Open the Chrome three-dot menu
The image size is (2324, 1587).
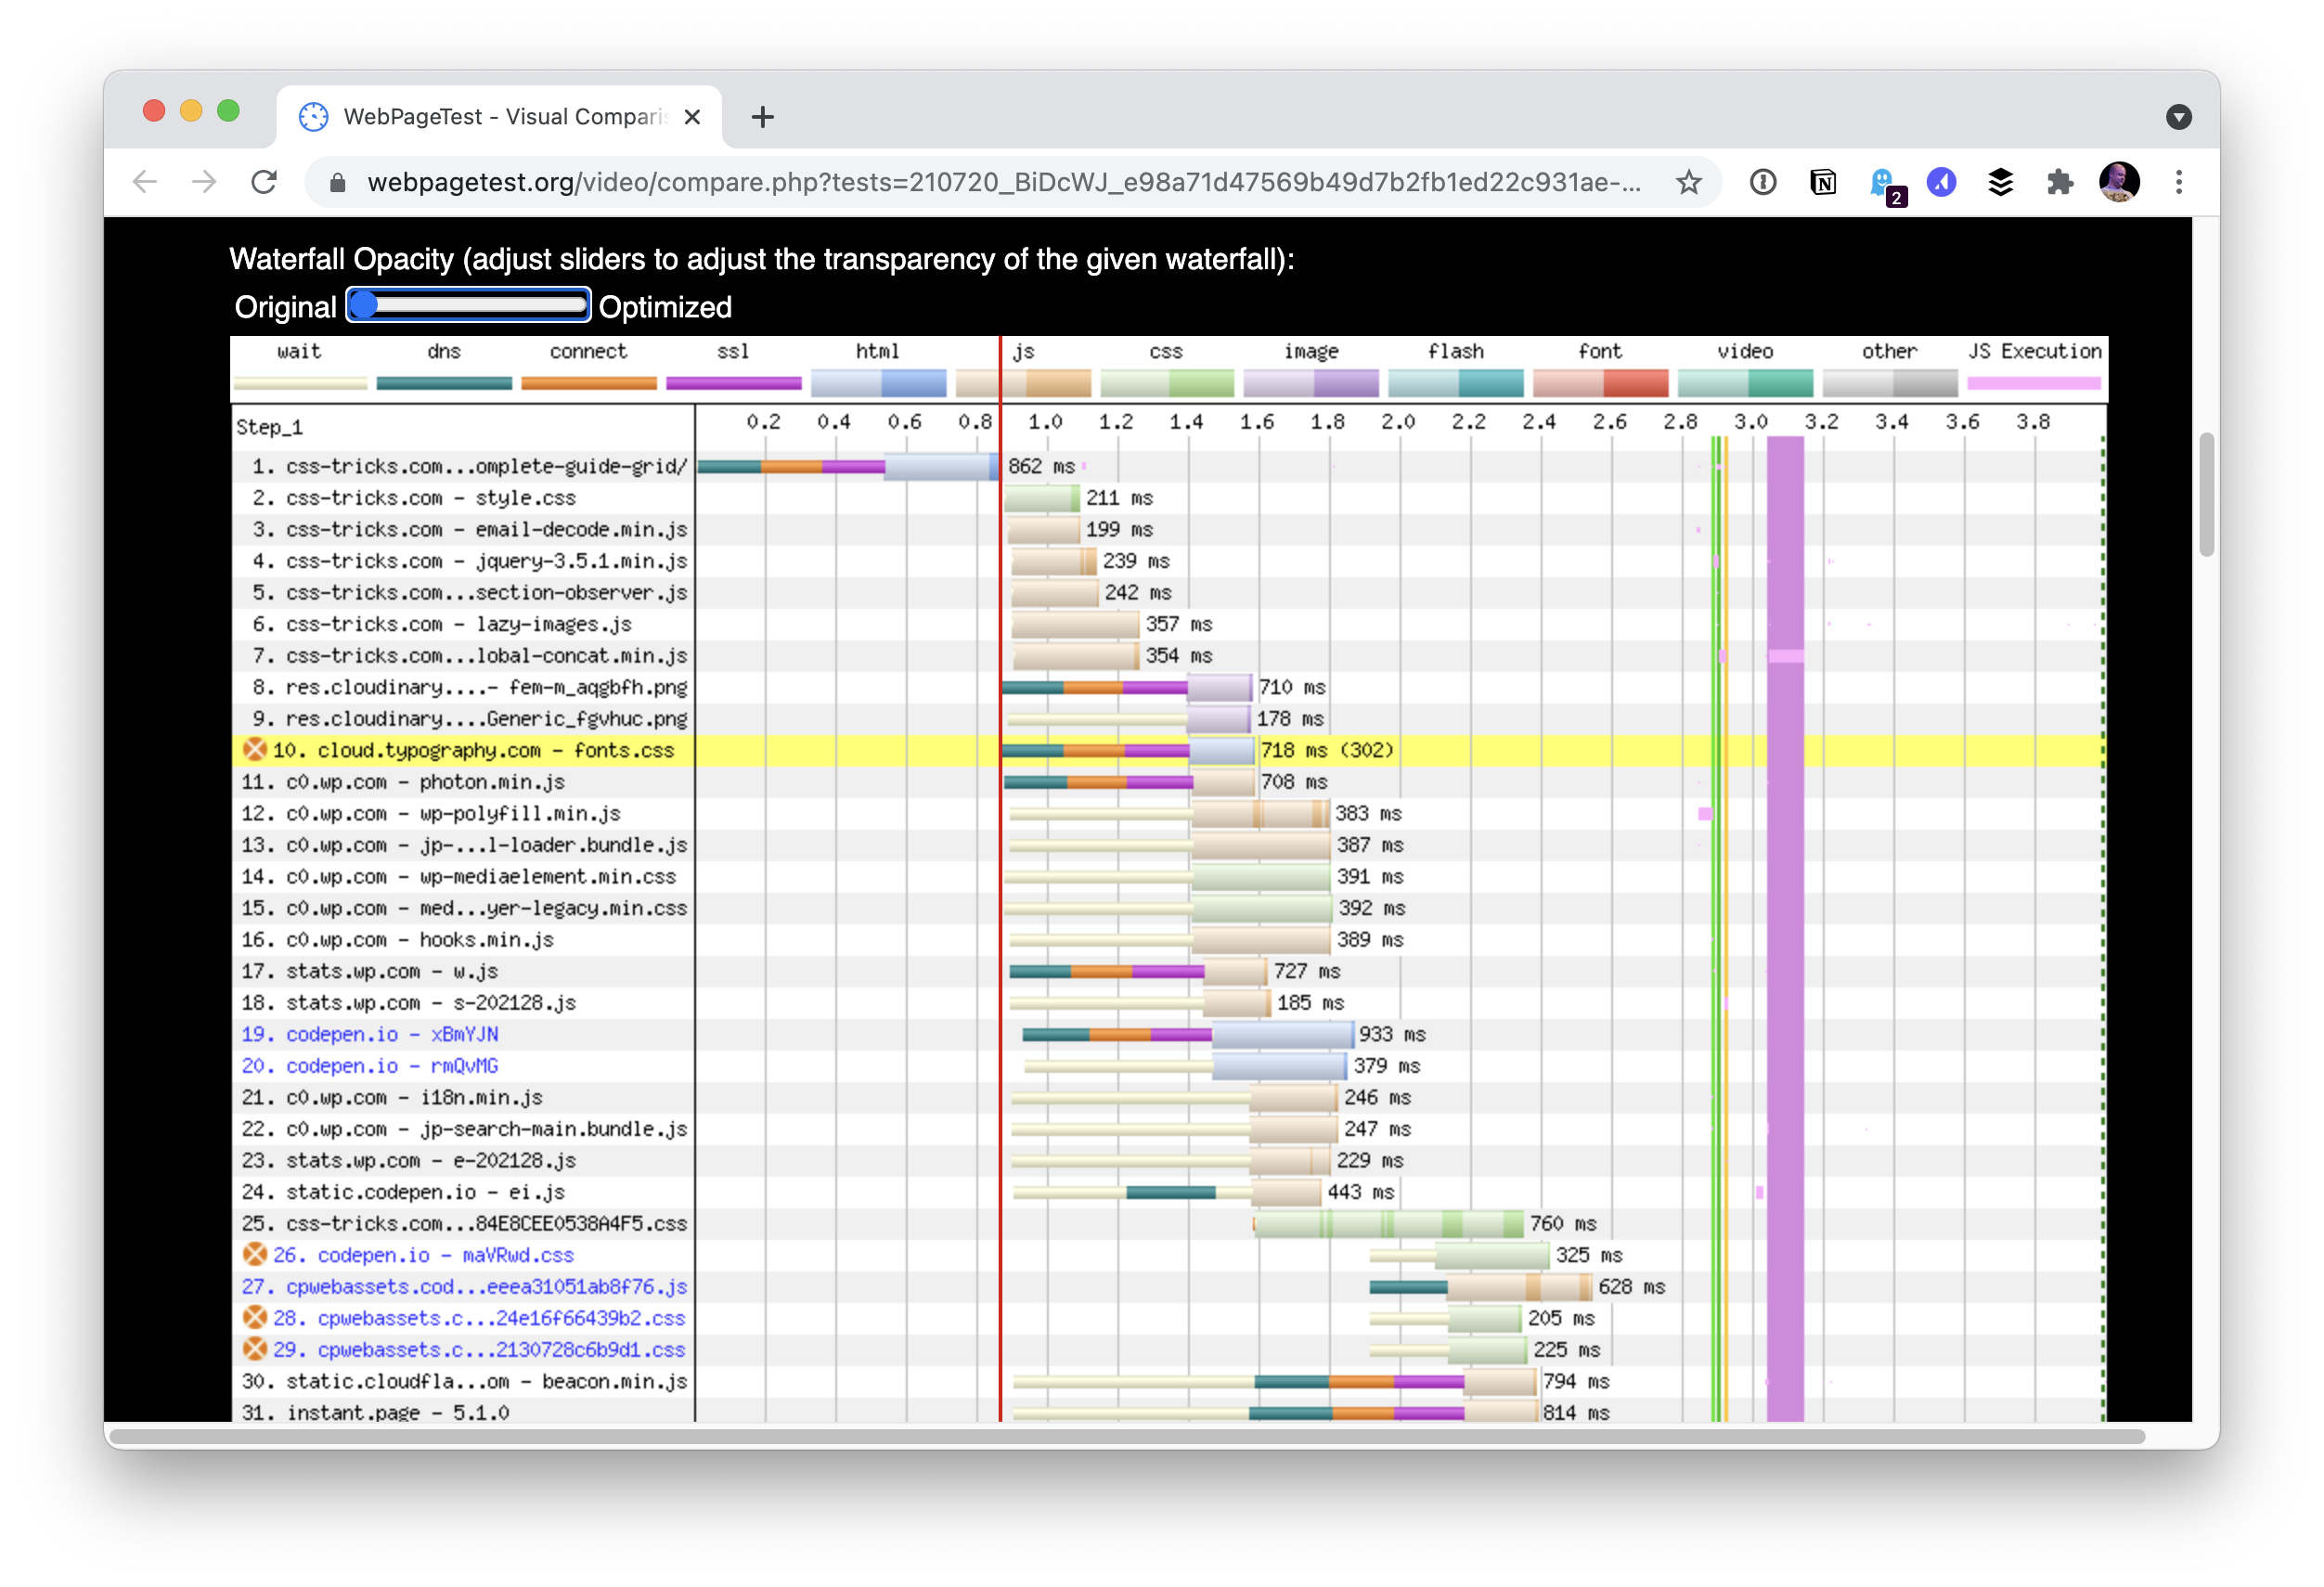click(2179, 182)
